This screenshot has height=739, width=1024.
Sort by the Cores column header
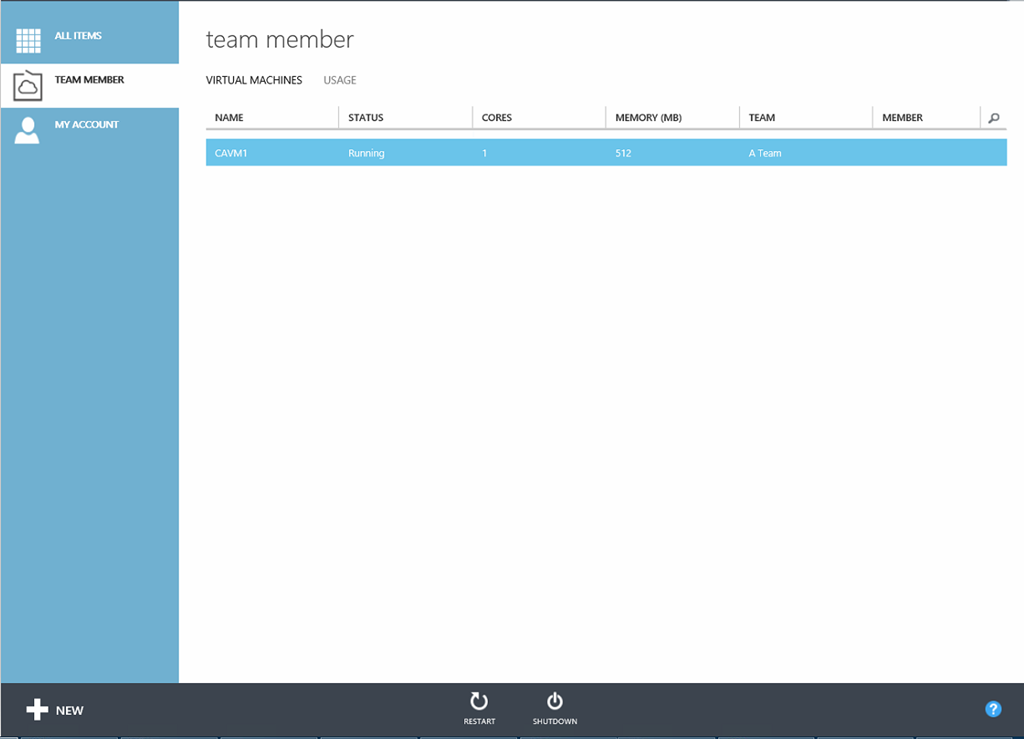pyautogui.click(x=497, y=118)
